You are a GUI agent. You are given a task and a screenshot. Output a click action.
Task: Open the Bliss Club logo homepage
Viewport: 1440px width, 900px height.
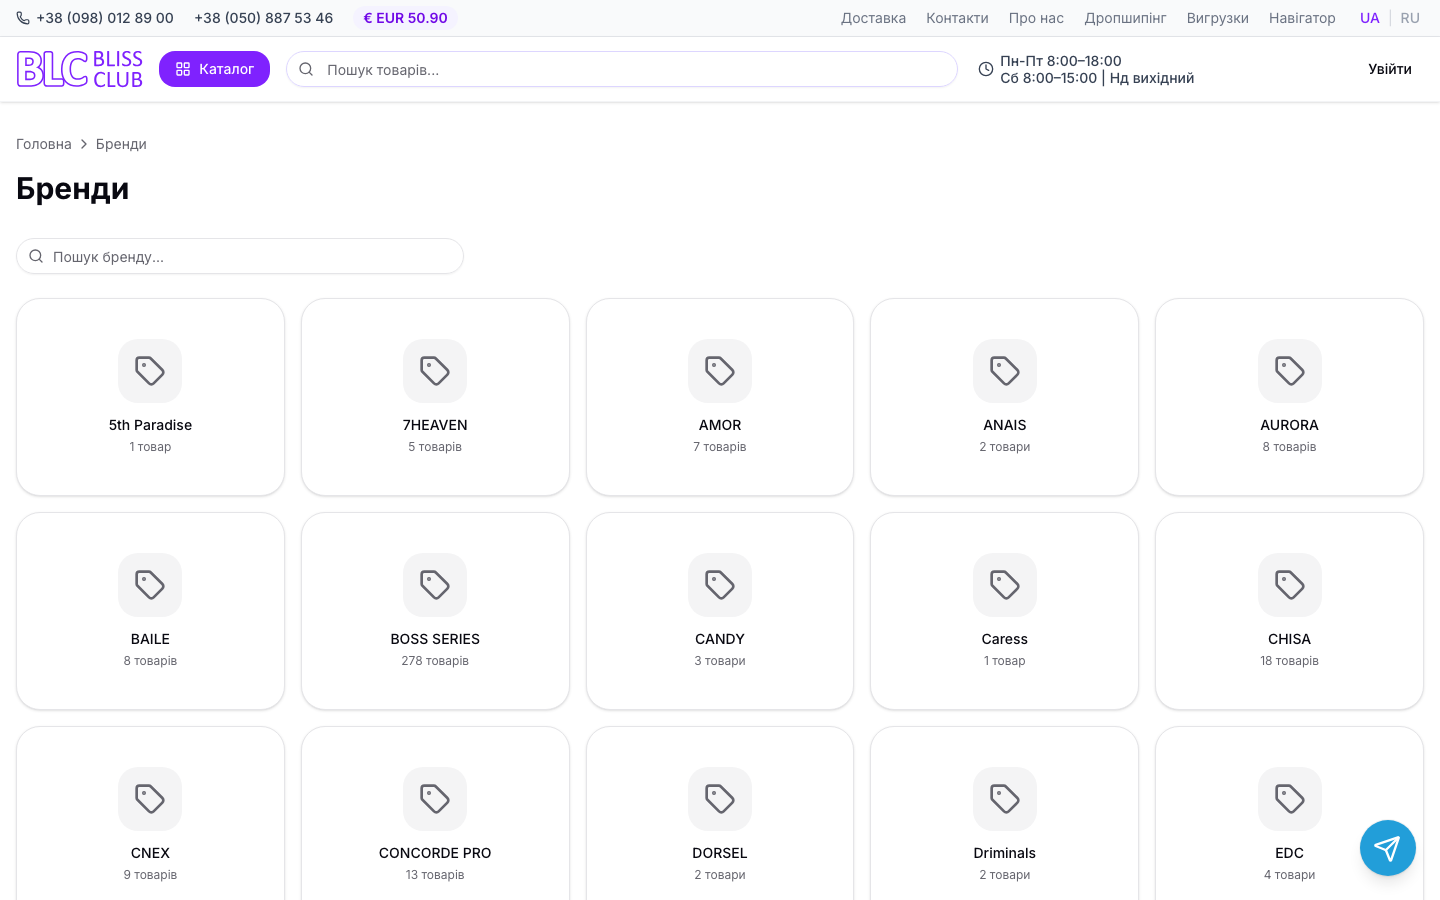click(80, 69)
